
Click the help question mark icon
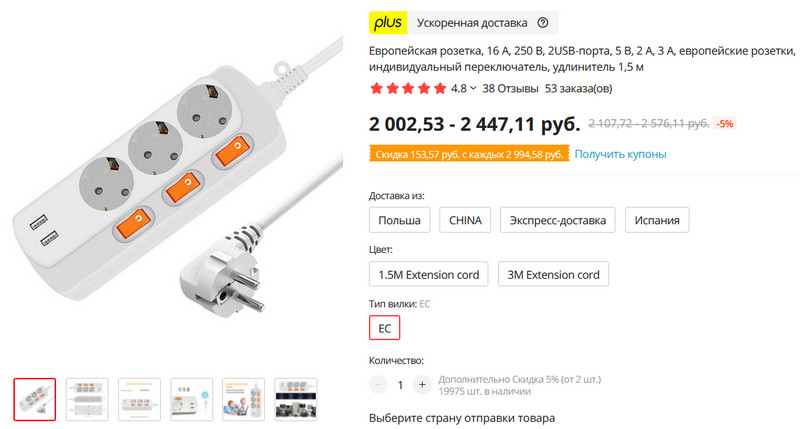point(543,22)
